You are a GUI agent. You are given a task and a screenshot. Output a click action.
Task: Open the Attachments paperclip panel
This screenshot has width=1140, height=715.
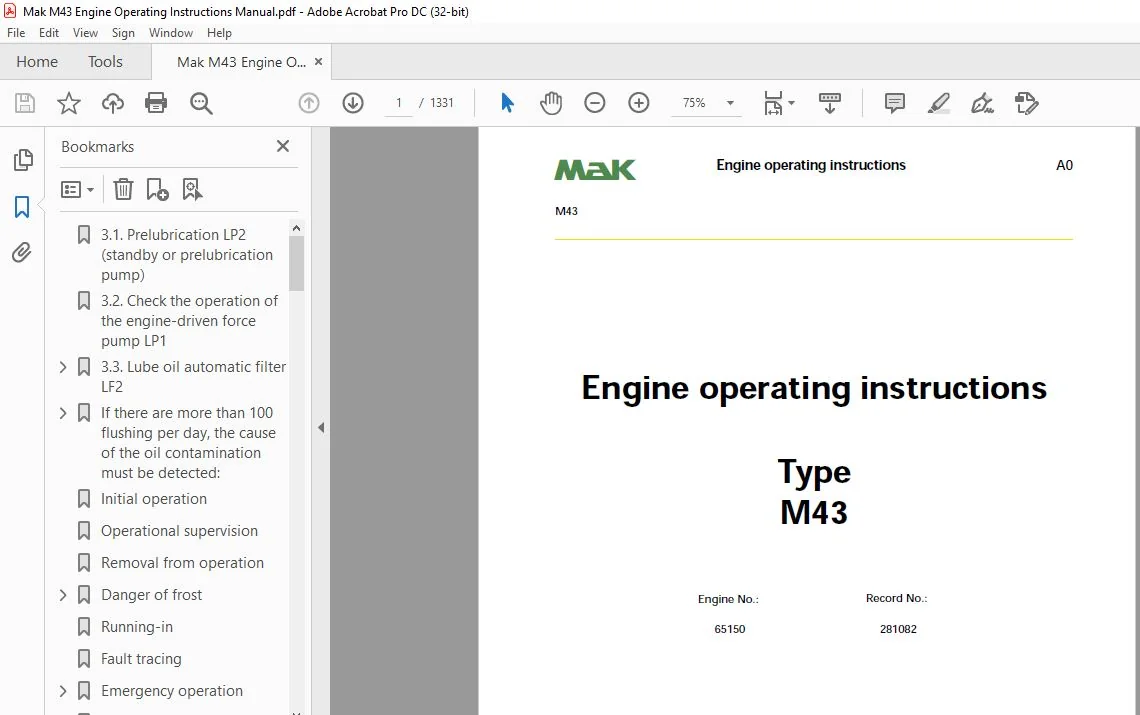click(22, 252)
